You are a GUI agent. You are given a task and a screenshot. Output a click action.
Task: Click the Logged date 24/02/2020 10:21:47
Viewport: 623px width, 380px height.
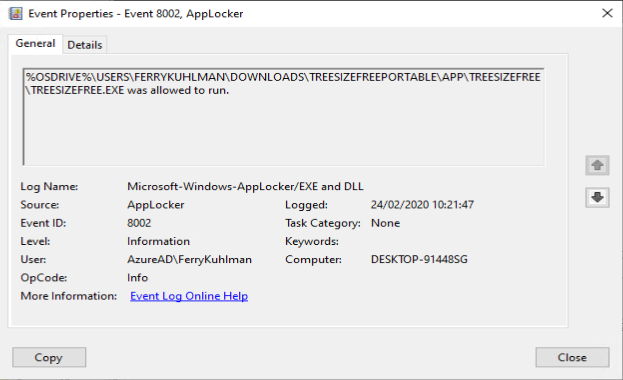click(422, 205)
